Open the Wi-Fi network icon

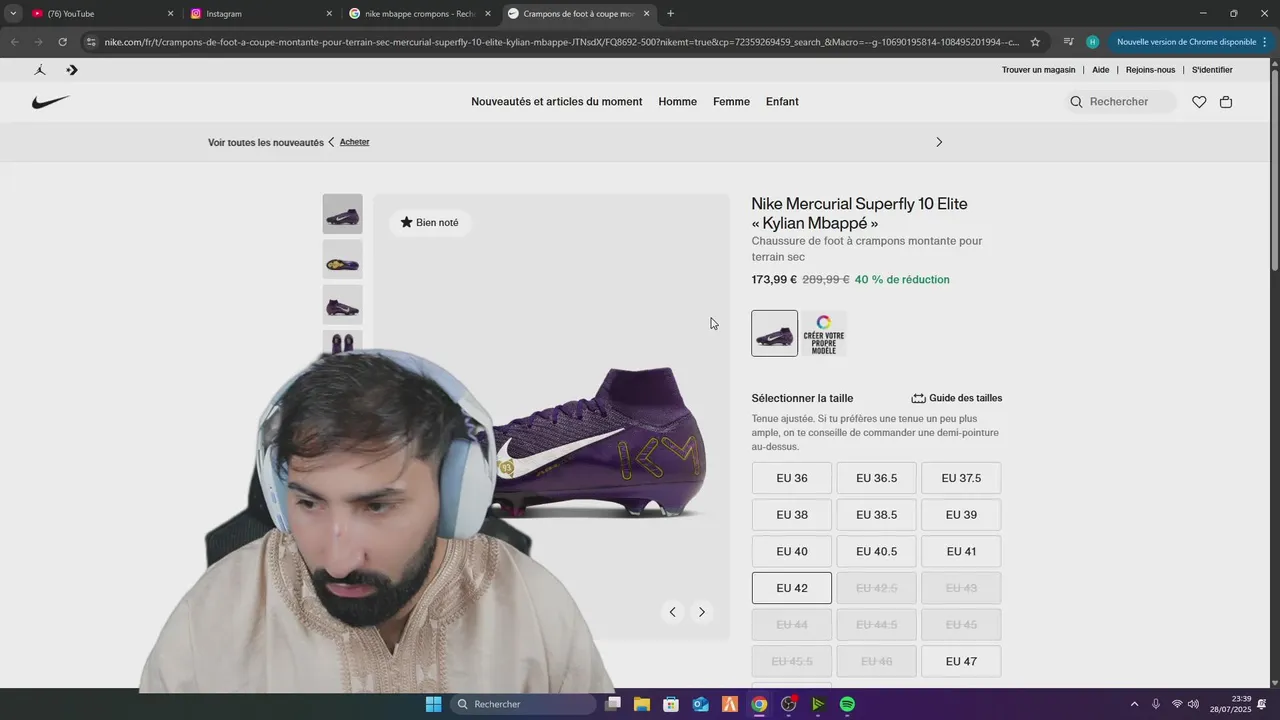(1177, 704)
